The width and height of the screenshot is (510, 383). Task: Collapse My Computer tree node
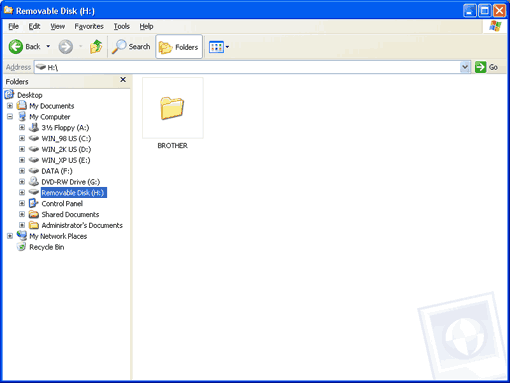pyautogui.click(x=10, y=117)
